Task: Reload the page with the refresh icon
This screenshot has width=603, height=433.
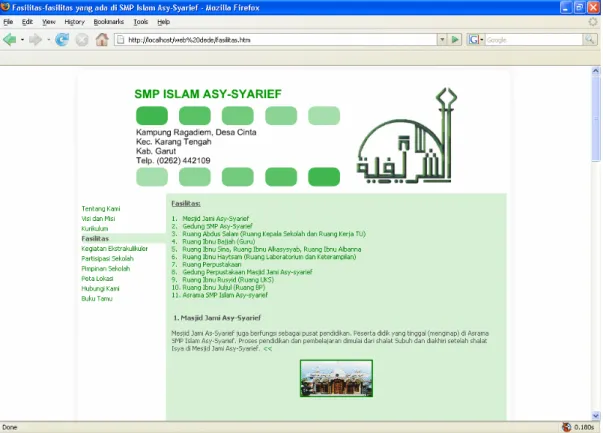Action: tap(62, 40)
